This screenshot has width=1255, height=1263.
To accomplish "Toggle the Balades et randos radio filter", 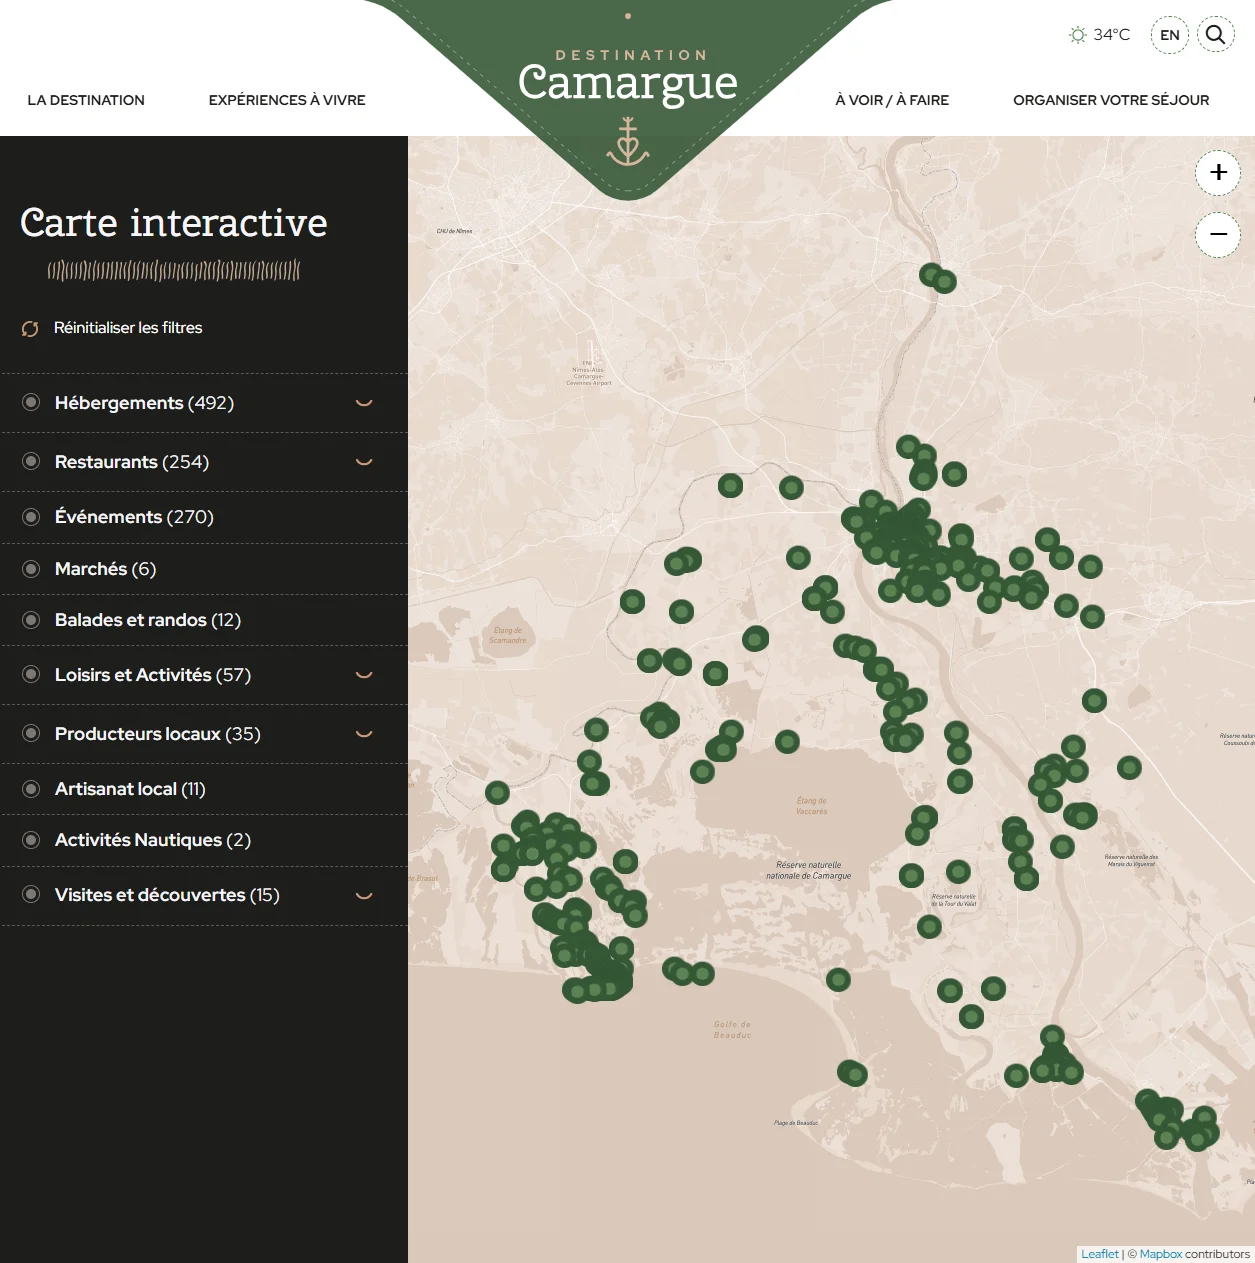I will tap(31, 620).
